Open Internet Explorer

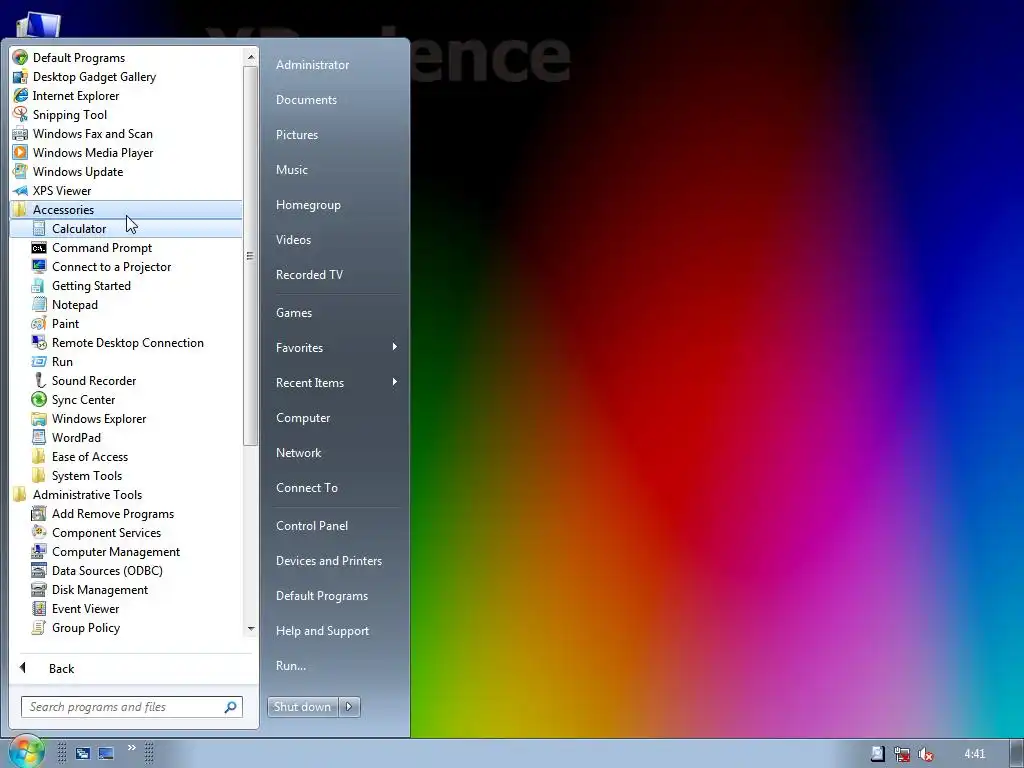(126, 96)
